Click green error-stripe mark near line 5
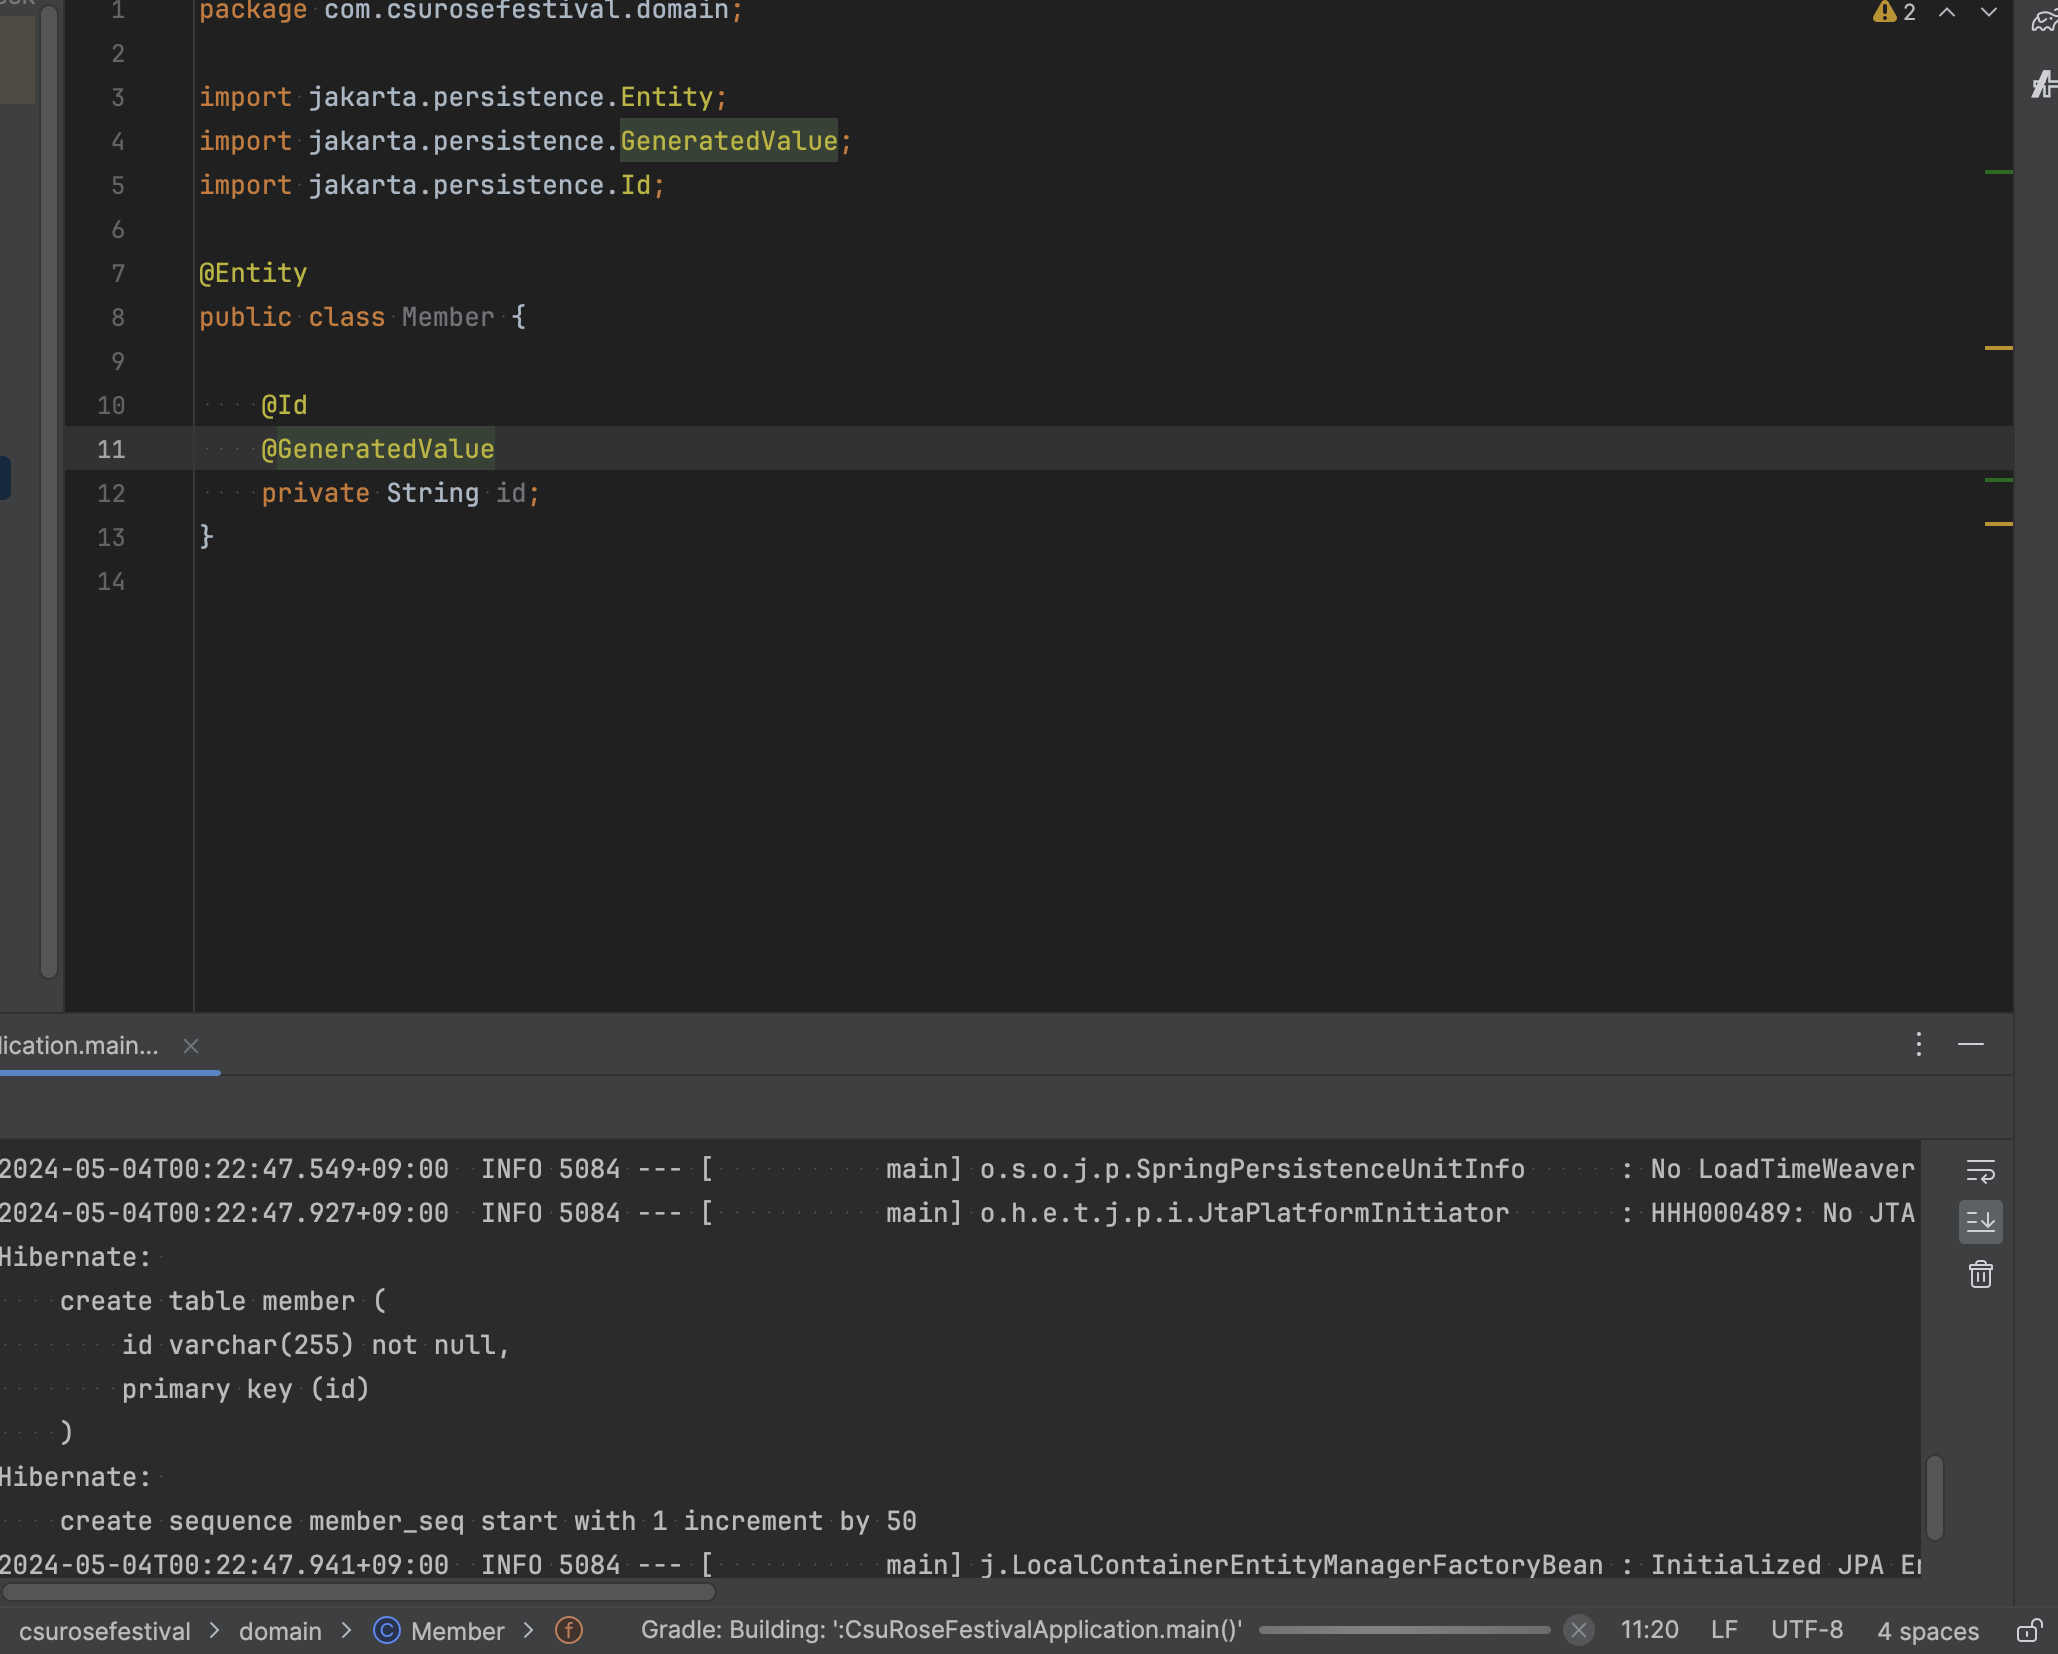The image size is (2058, 1654). pyautogui.click(x=1997, y=173)
